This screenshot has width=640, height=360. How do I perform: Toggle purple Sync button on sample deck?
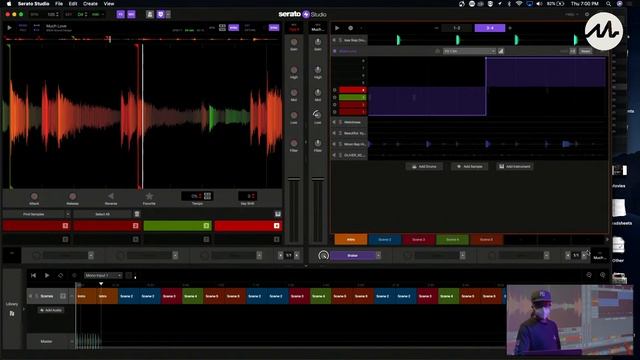233,28
